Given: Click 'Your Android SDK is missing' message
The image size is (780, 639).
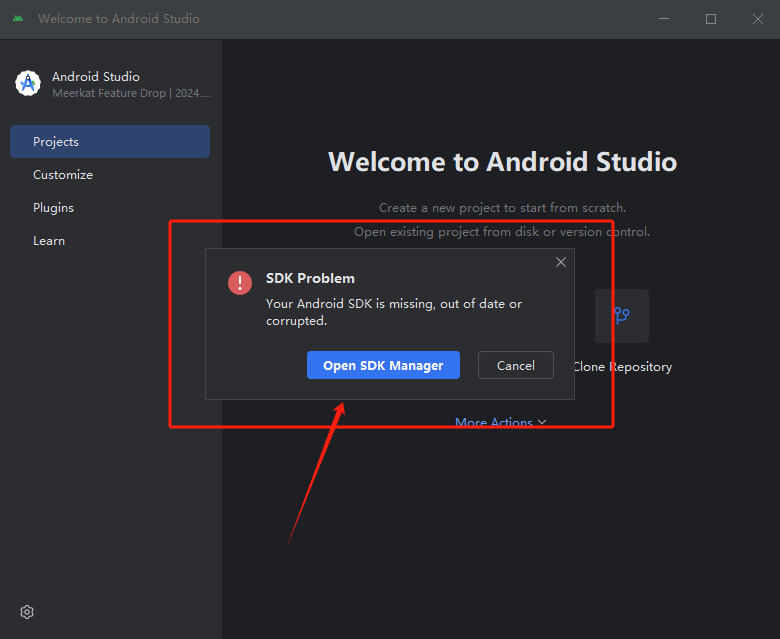Looking at the screenshot, I should coord(394,312).
